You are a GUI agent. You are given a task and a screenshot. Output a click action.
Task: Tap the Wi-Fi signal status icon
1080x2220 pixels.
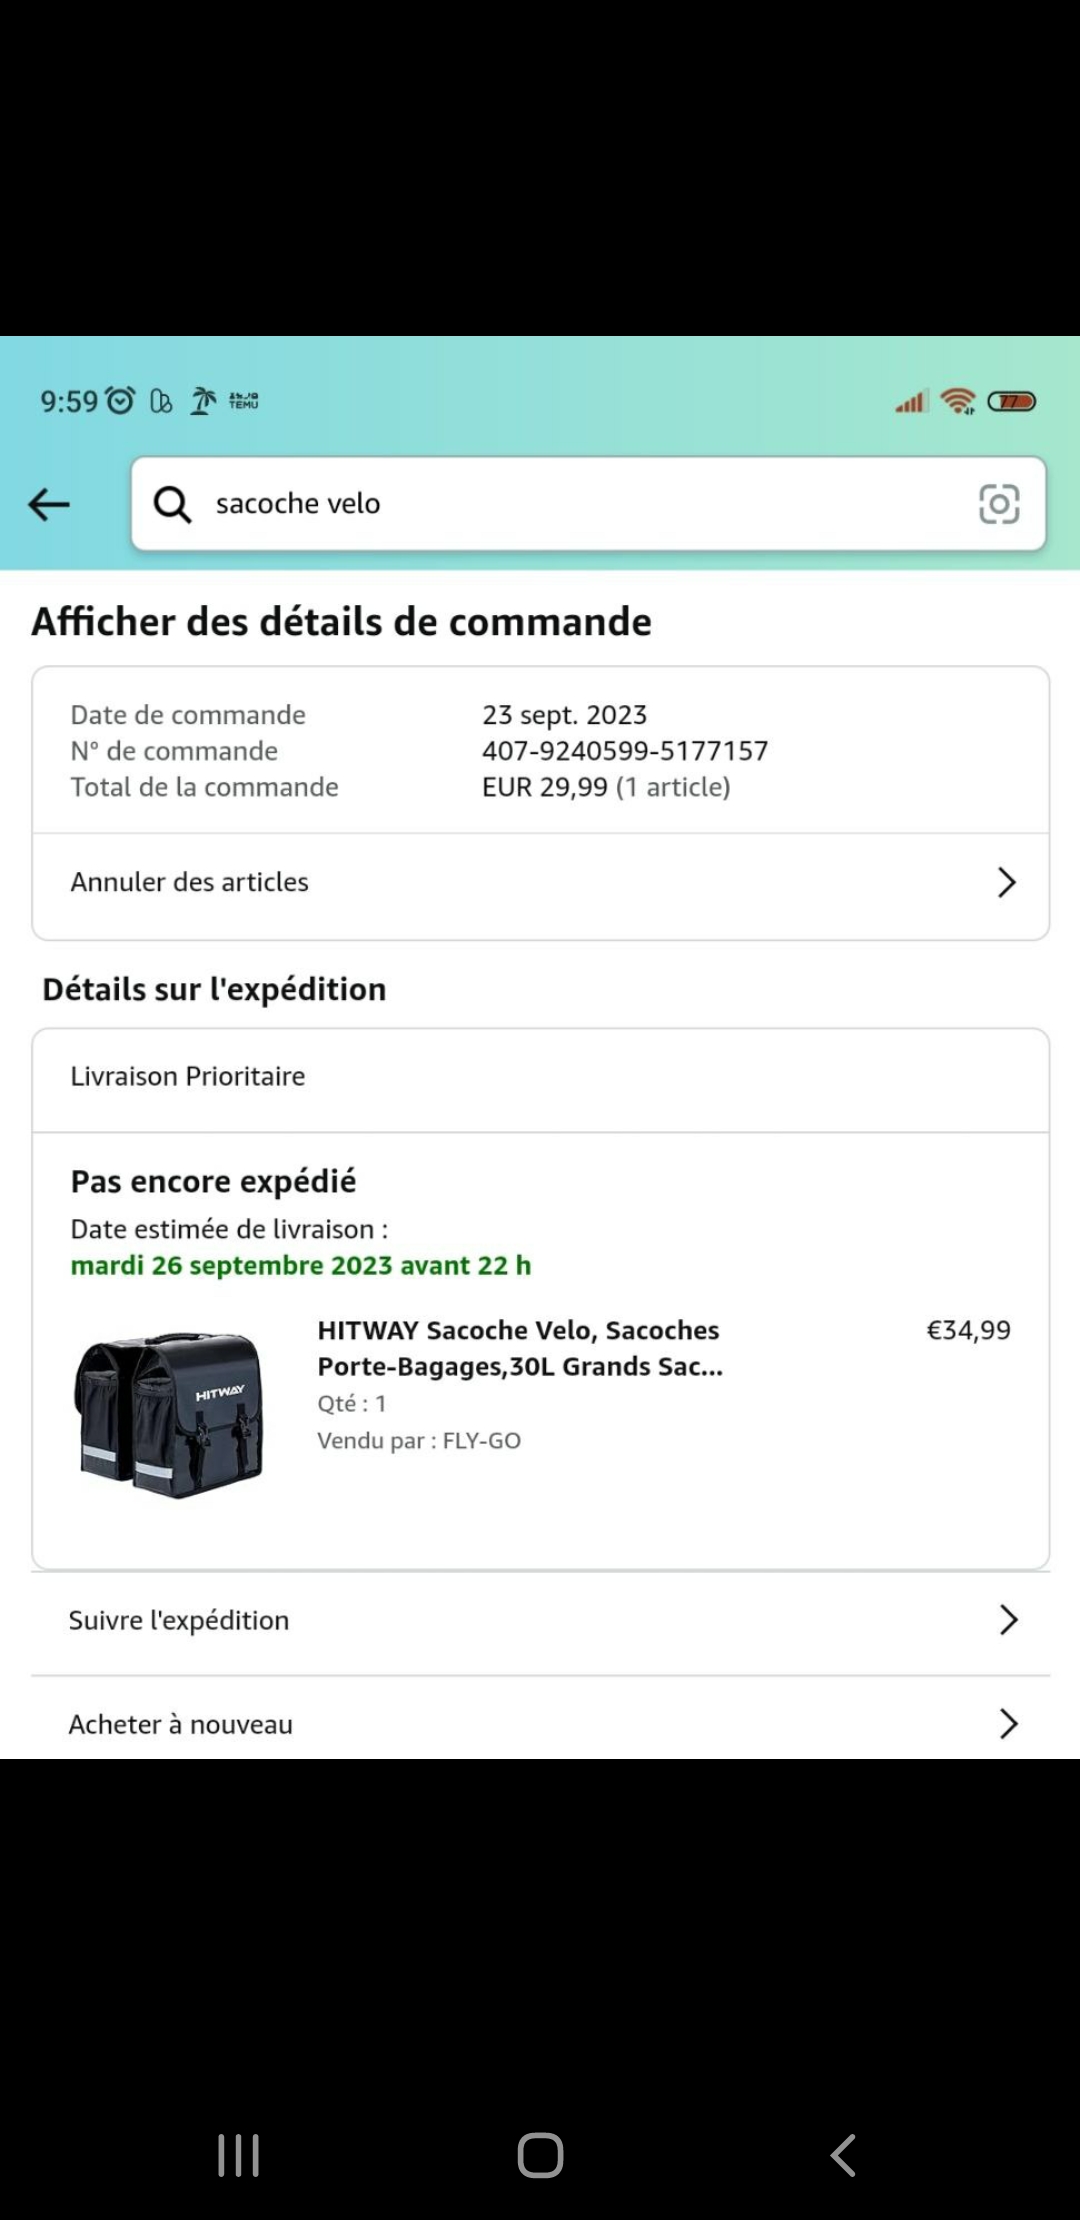(958, 401)
